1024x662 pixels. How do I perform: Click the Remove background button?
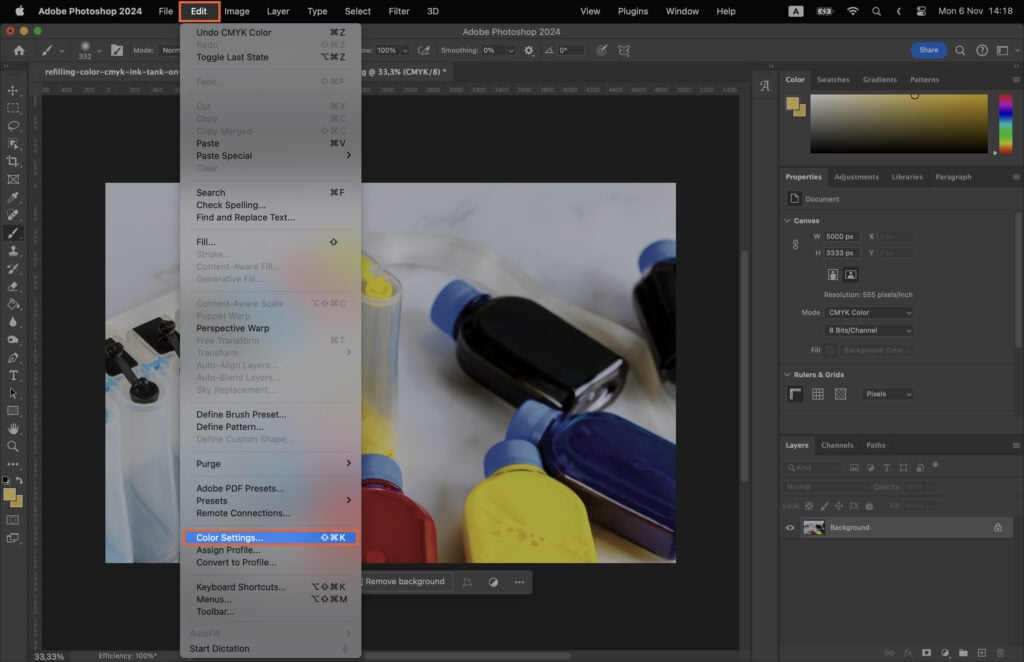(x=404, y=581)
